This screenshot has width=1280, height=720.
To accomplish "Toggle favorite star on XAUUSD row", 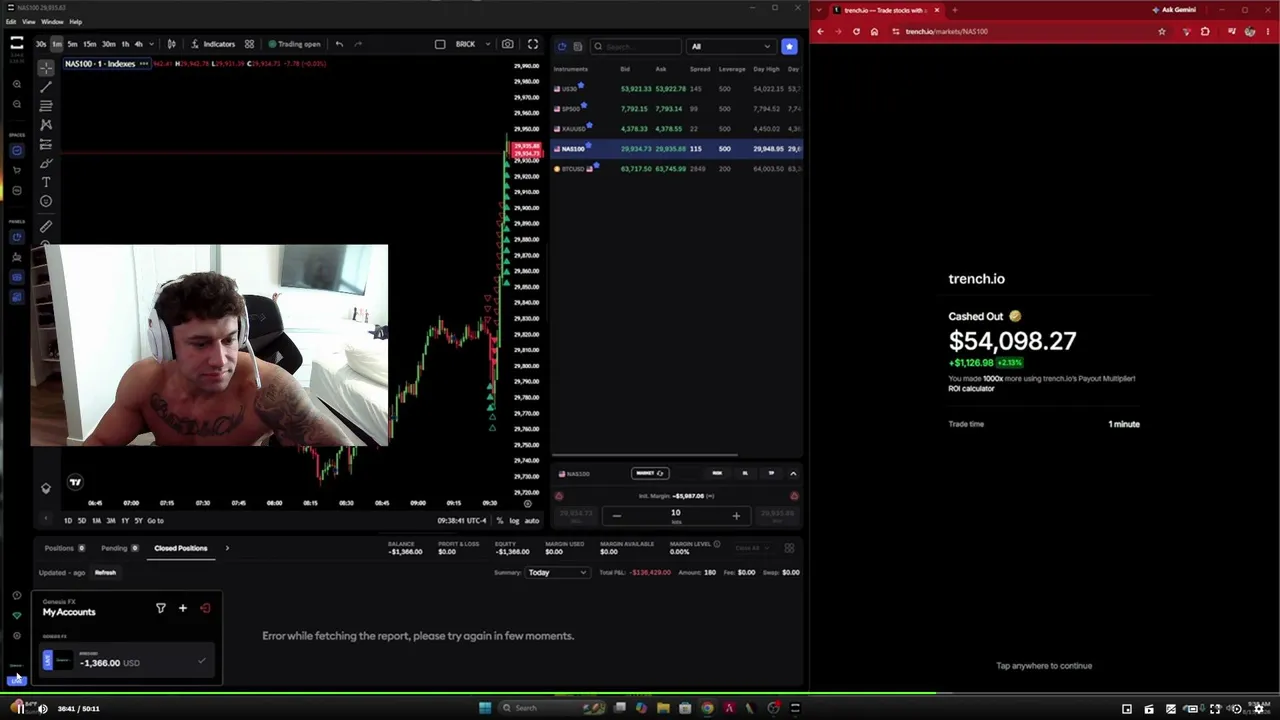I will tap(589, 126).
